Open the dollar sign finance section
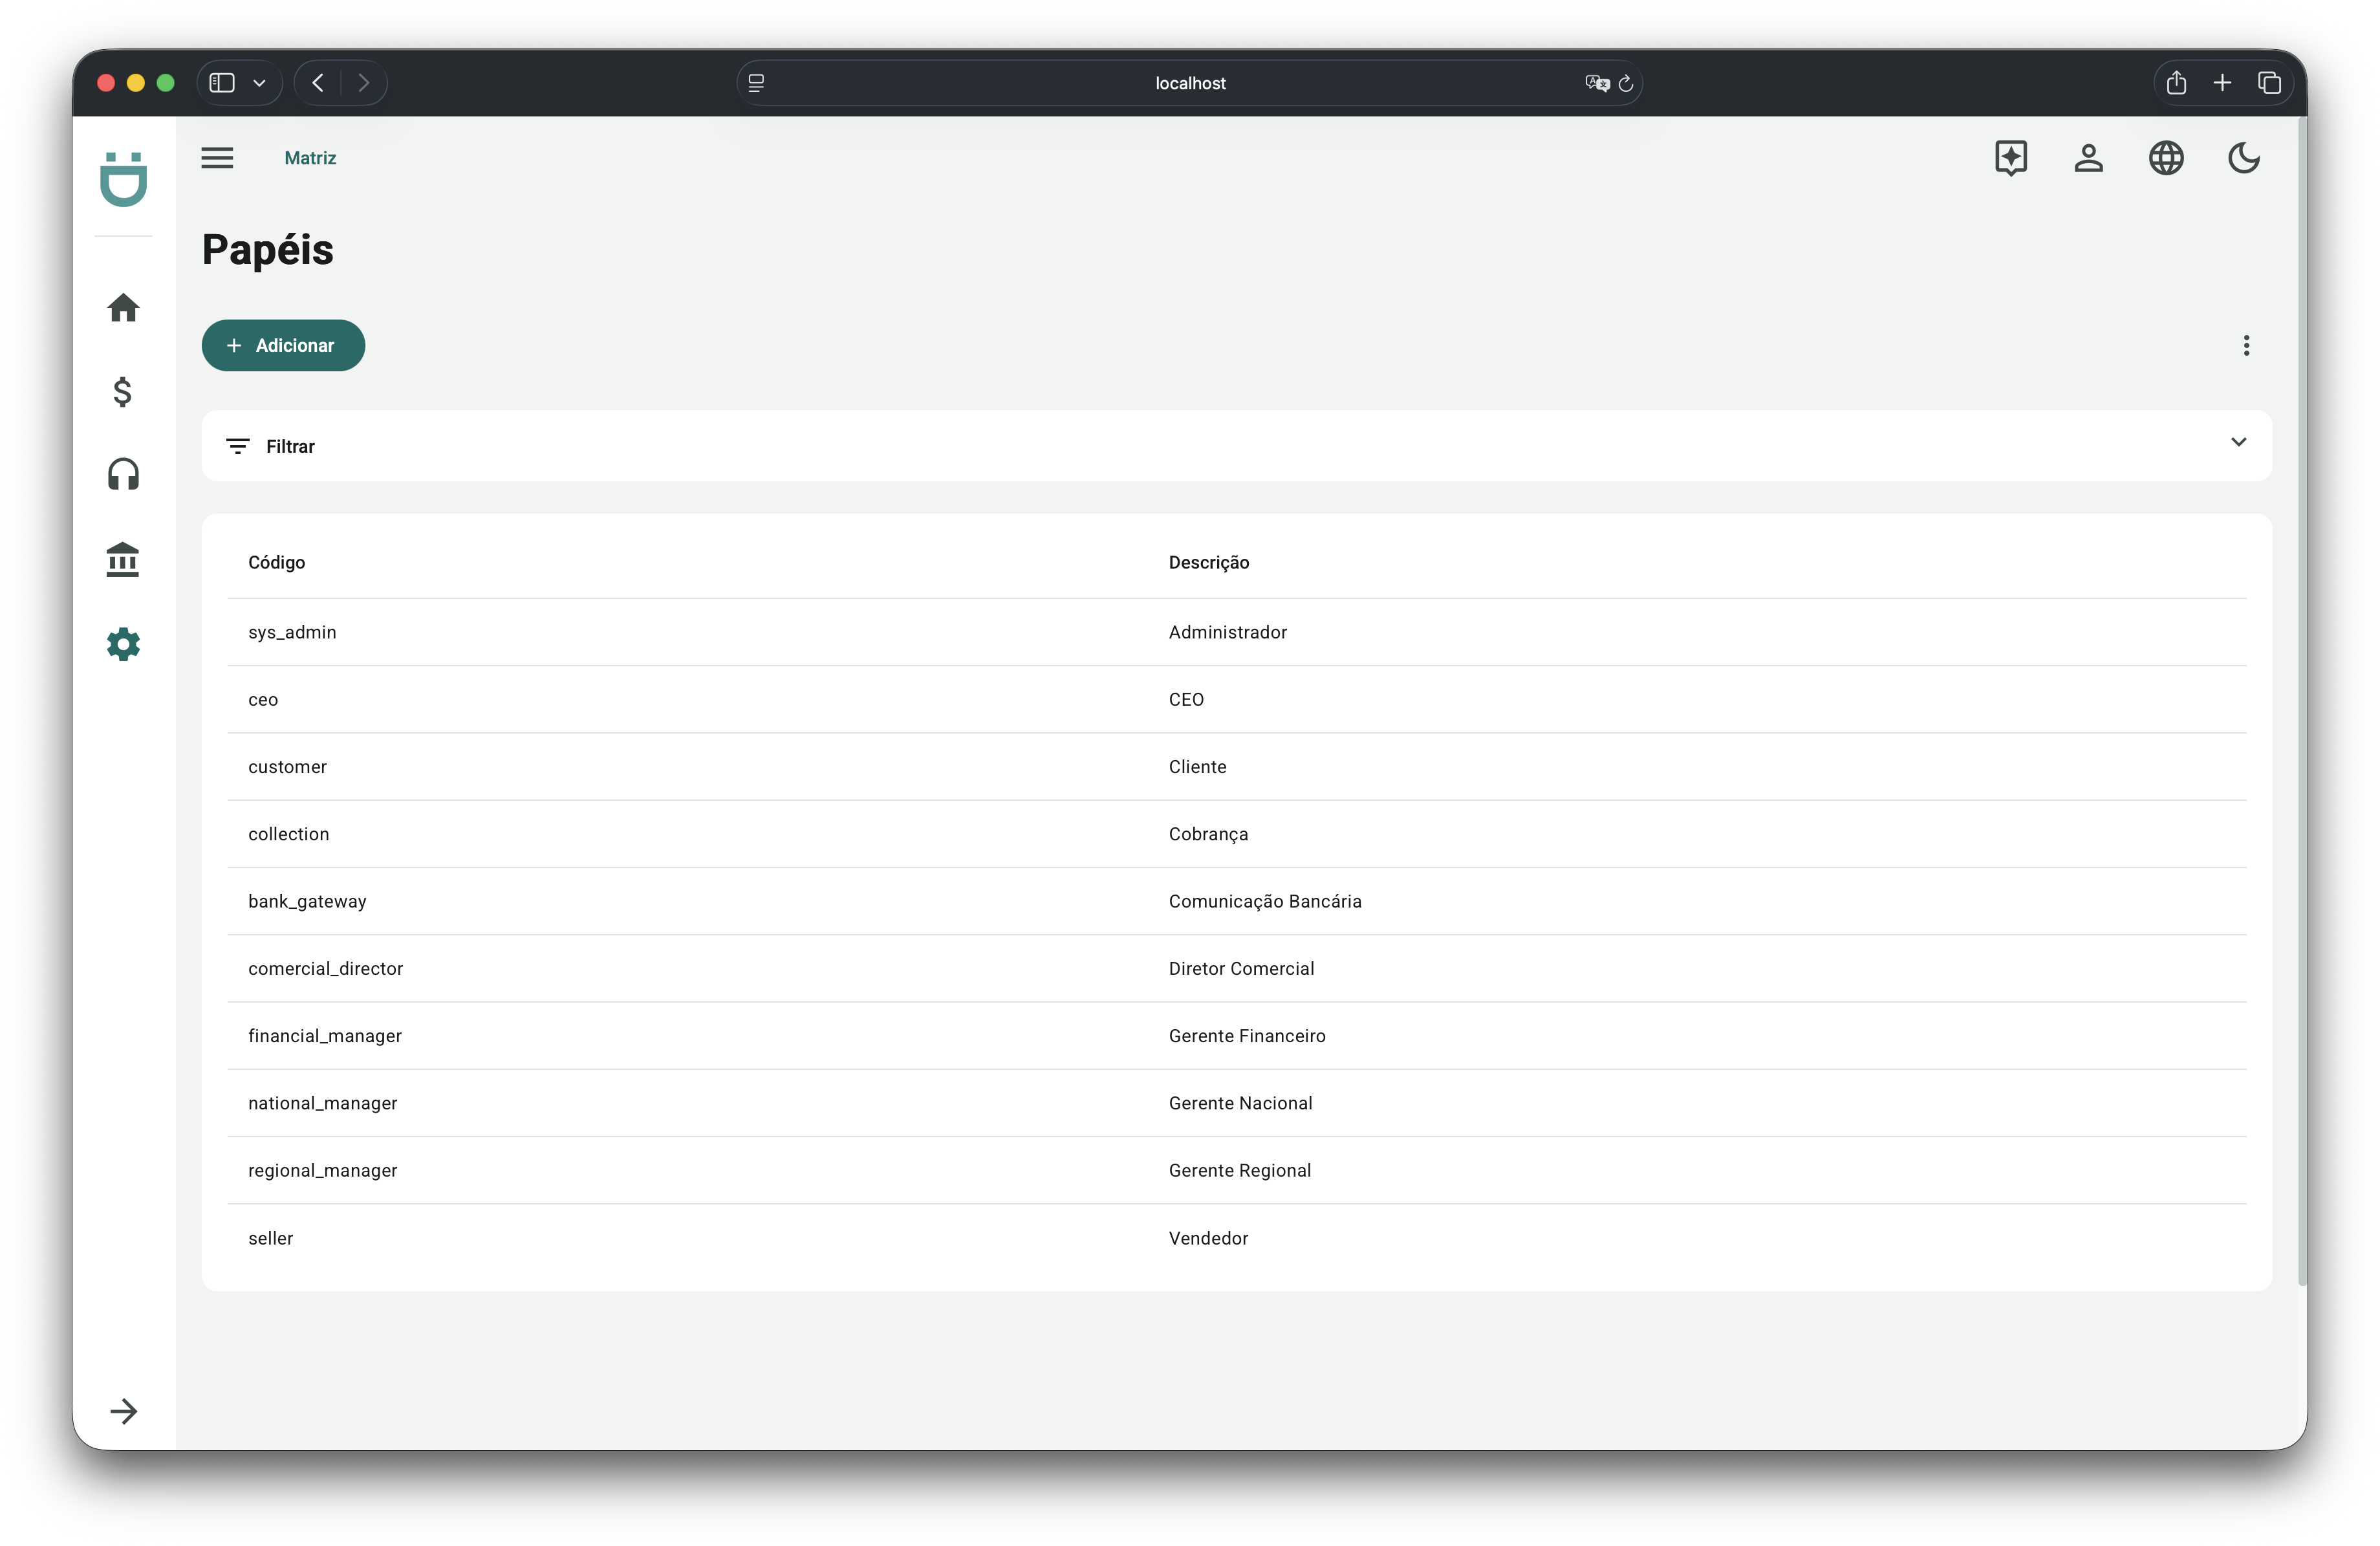2380x1546 pixels. coord(123,392)
